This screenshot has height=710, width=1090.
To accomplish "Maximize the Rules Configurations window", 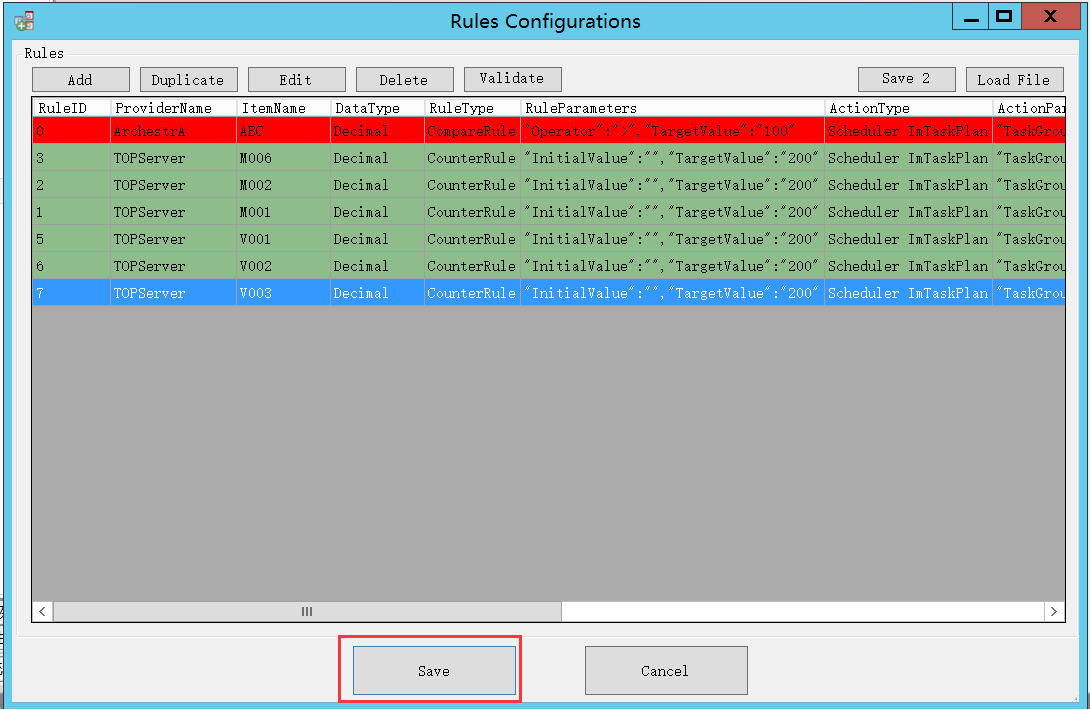I will coord(1003,17).
